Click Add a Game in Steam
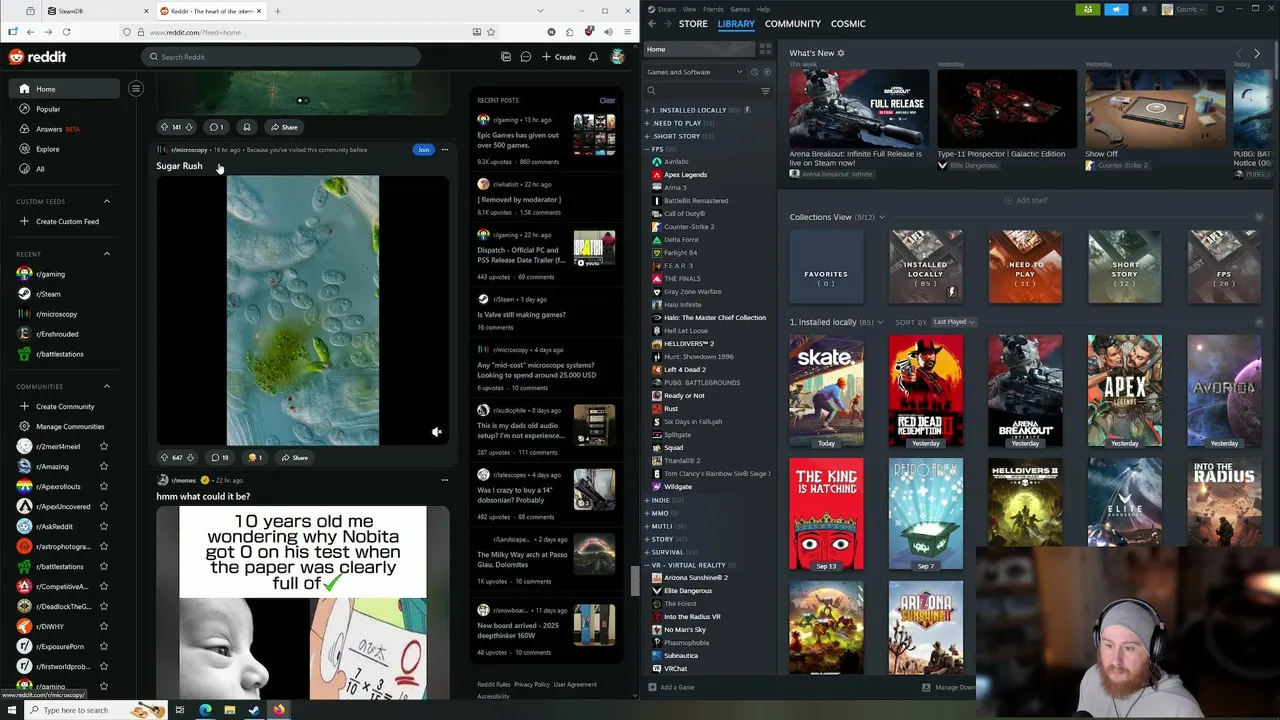 (672, 687)
